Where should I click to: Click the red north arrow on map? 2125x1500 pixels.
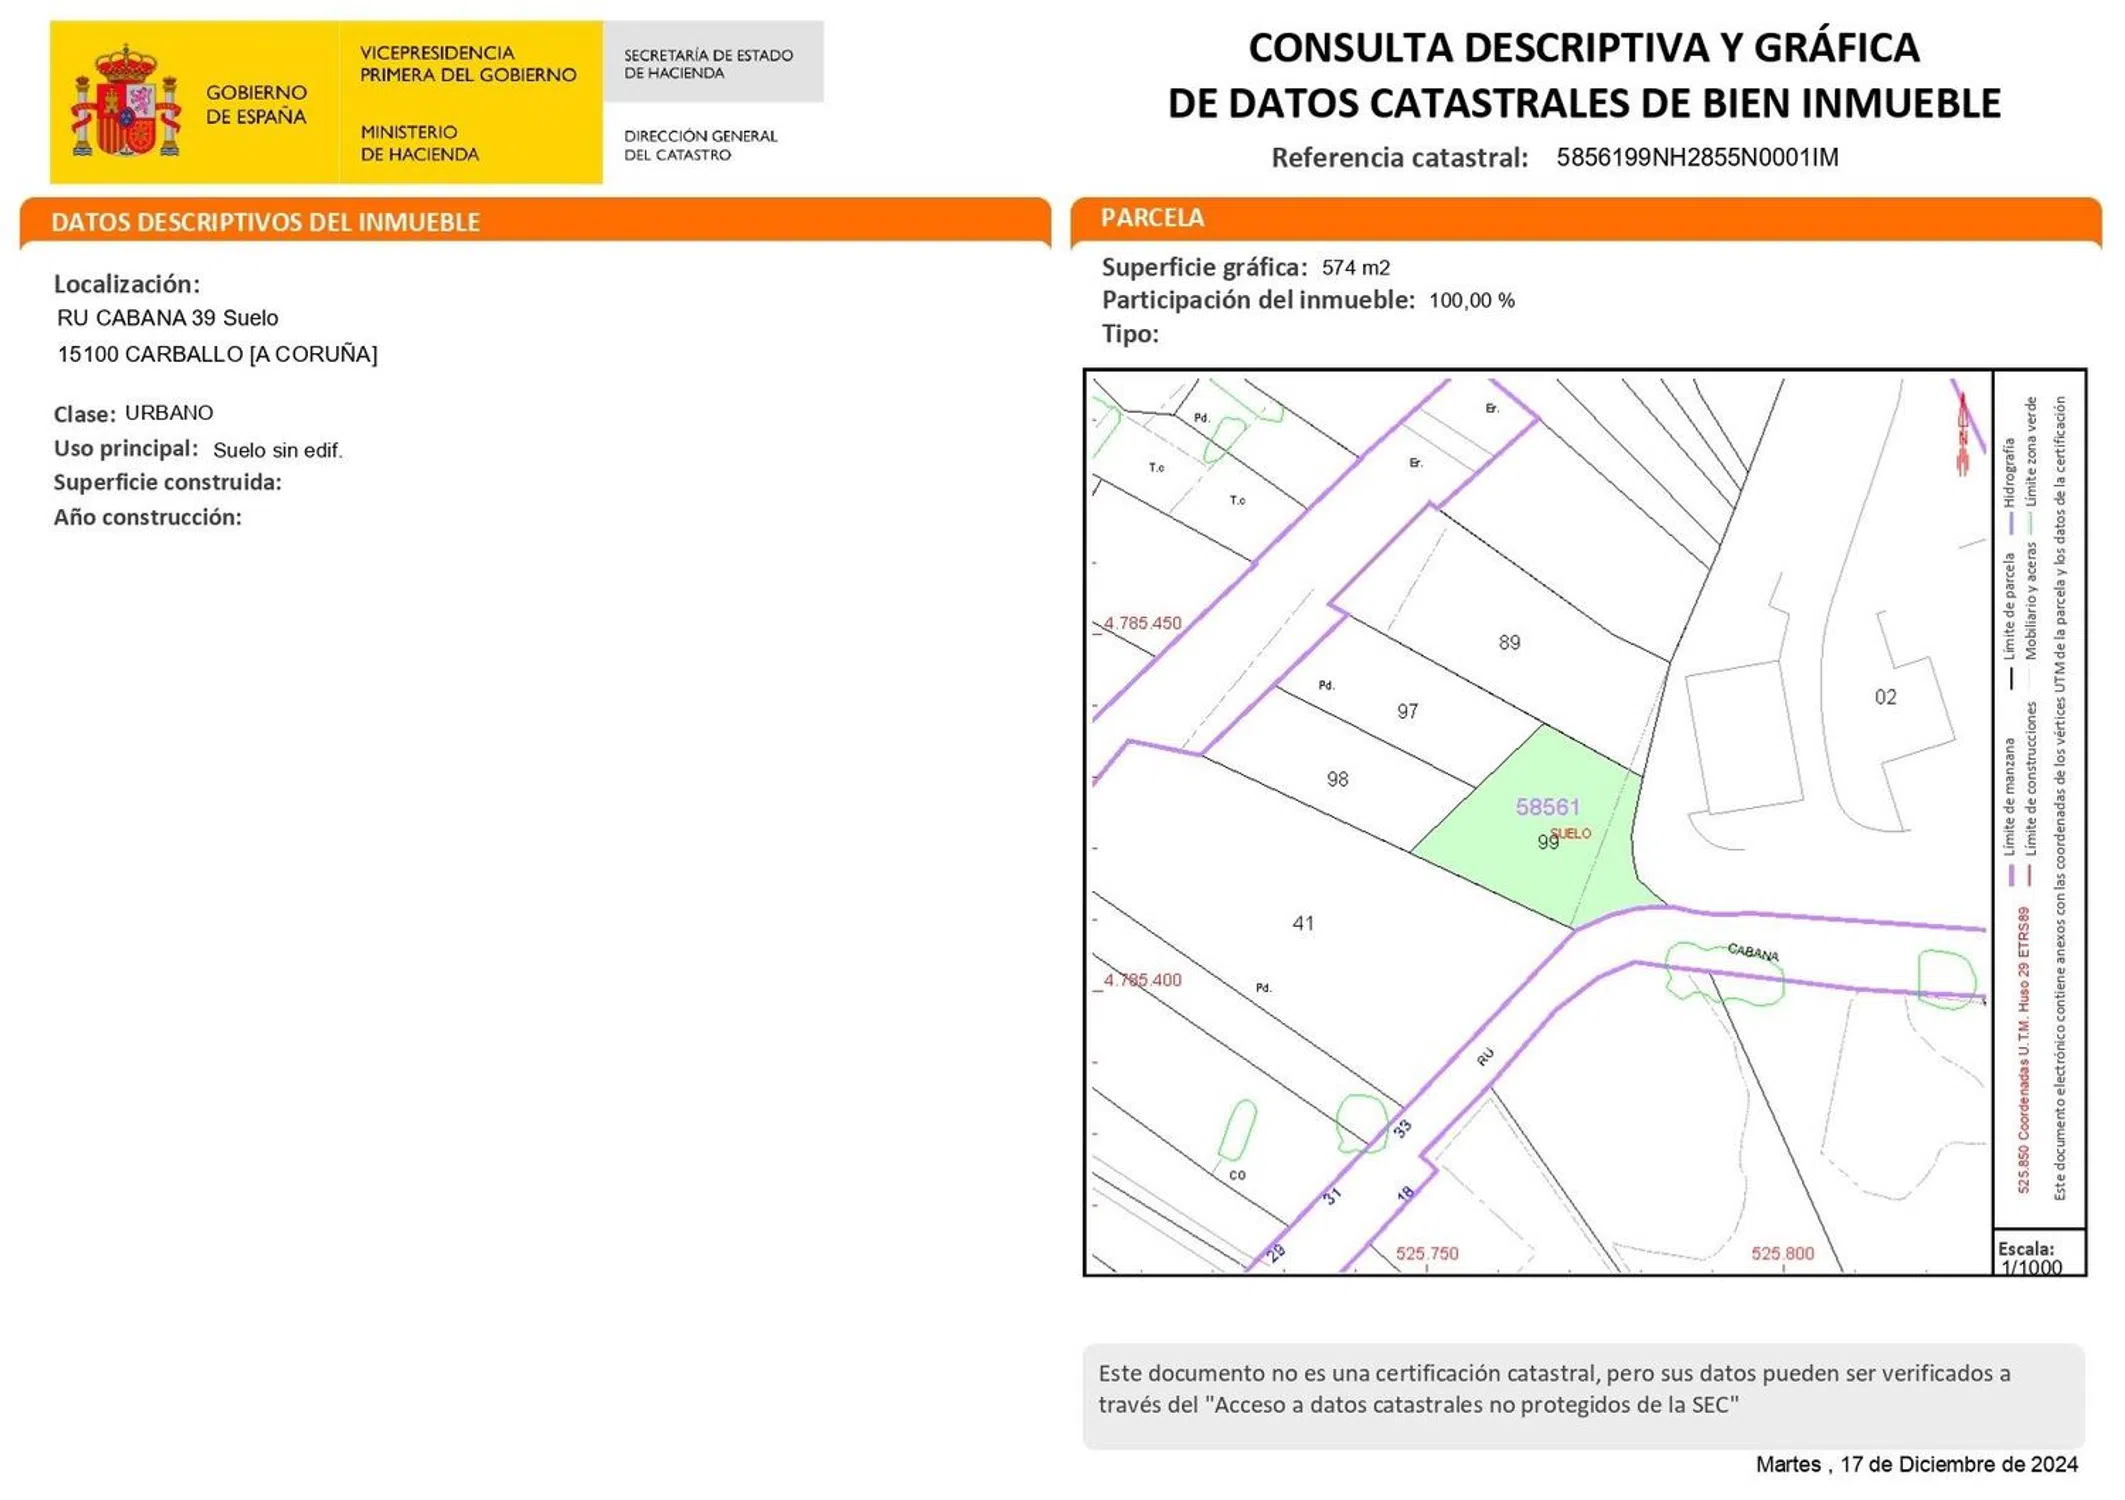coord(1963,433)
